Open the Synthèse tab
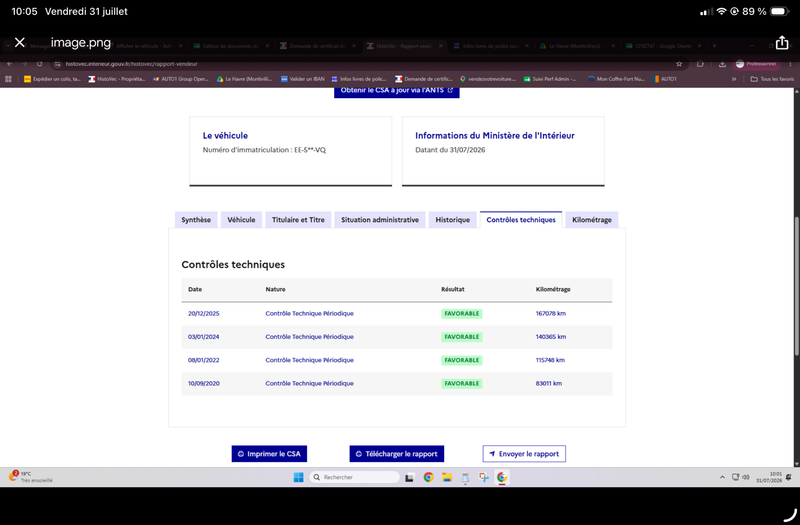 pos(196,220)
